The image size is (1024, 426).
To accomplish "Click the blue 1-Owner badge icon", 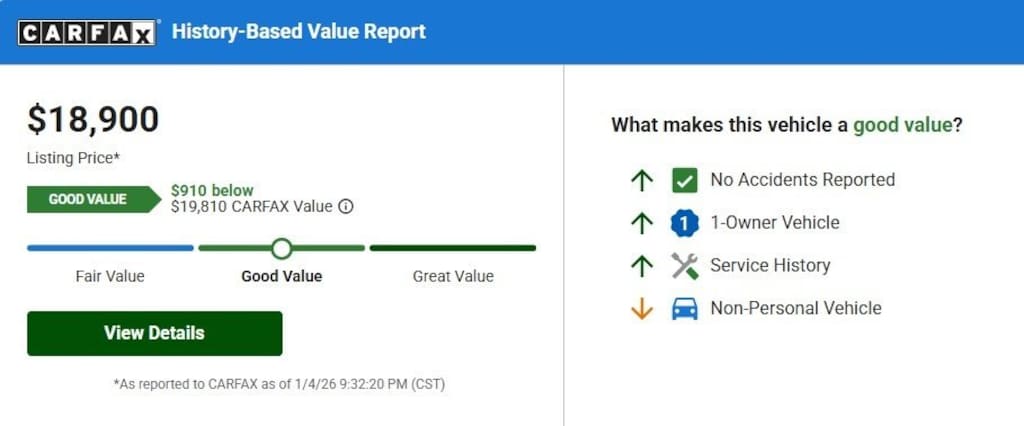I will click(685, 223).
